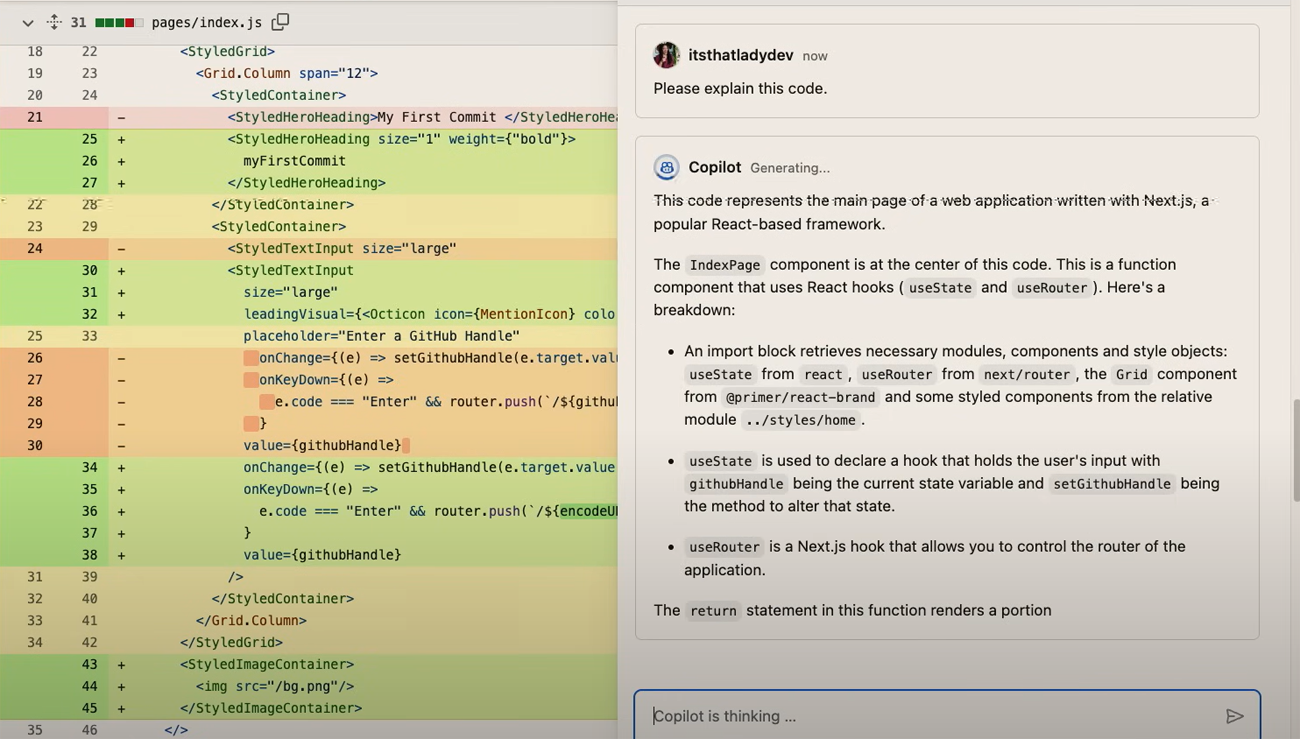Click the paper-plane send icon
The height and width of the screenshot is (739, 1300).
pos(1235,716)
